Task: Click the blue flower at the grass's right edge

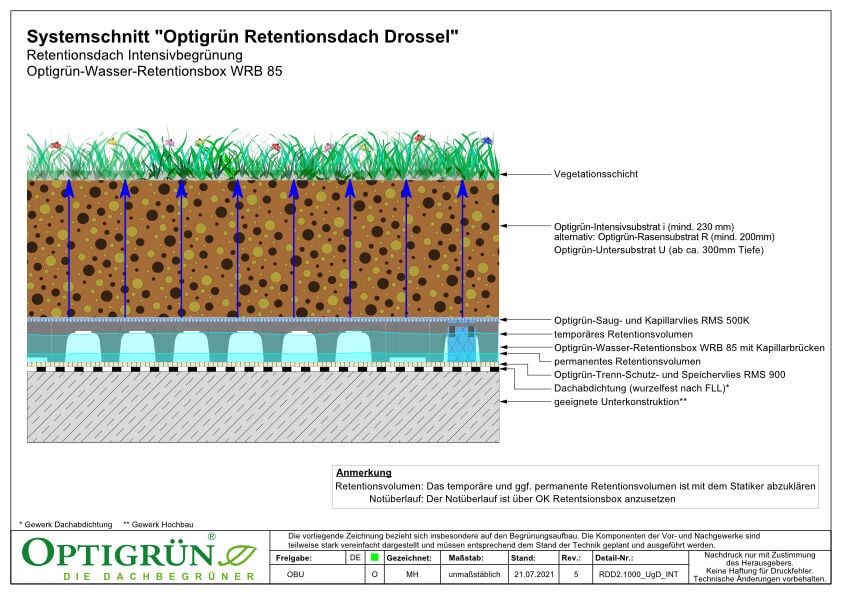Action: (x=487, y=142)
